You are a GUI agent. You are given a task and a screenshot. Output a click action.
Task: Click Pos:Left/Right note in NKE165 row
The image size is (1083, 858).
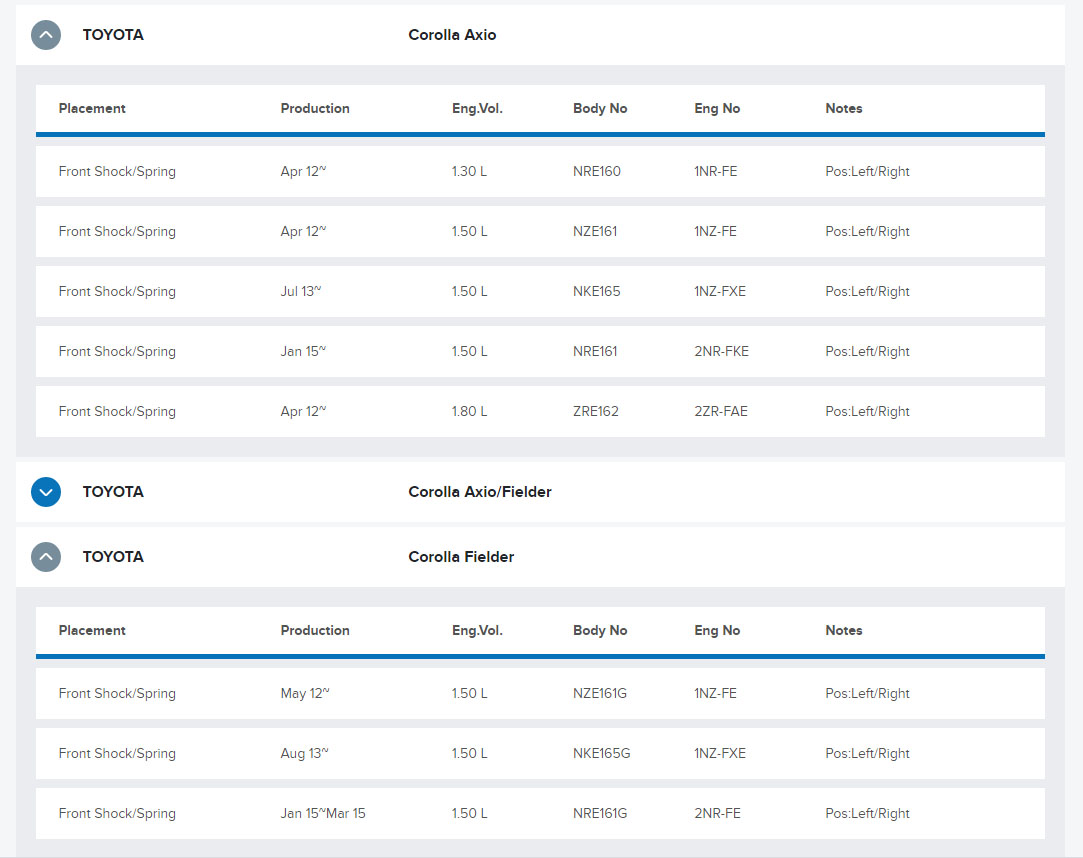pyautogui.click(x=867, y=292)
